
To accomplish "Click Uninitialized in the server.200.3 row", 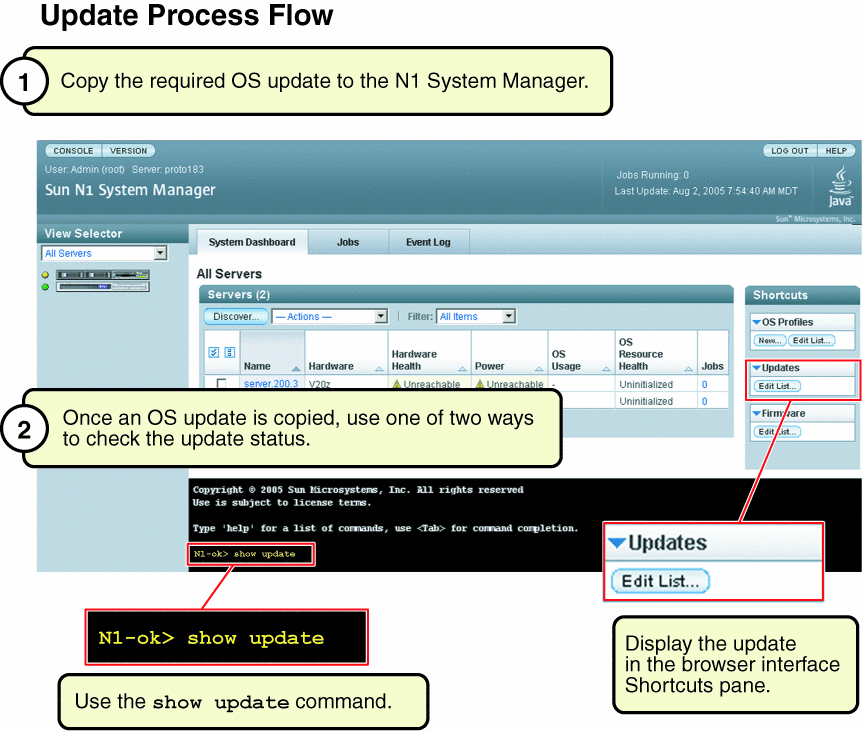I will (x=646, y=385).
